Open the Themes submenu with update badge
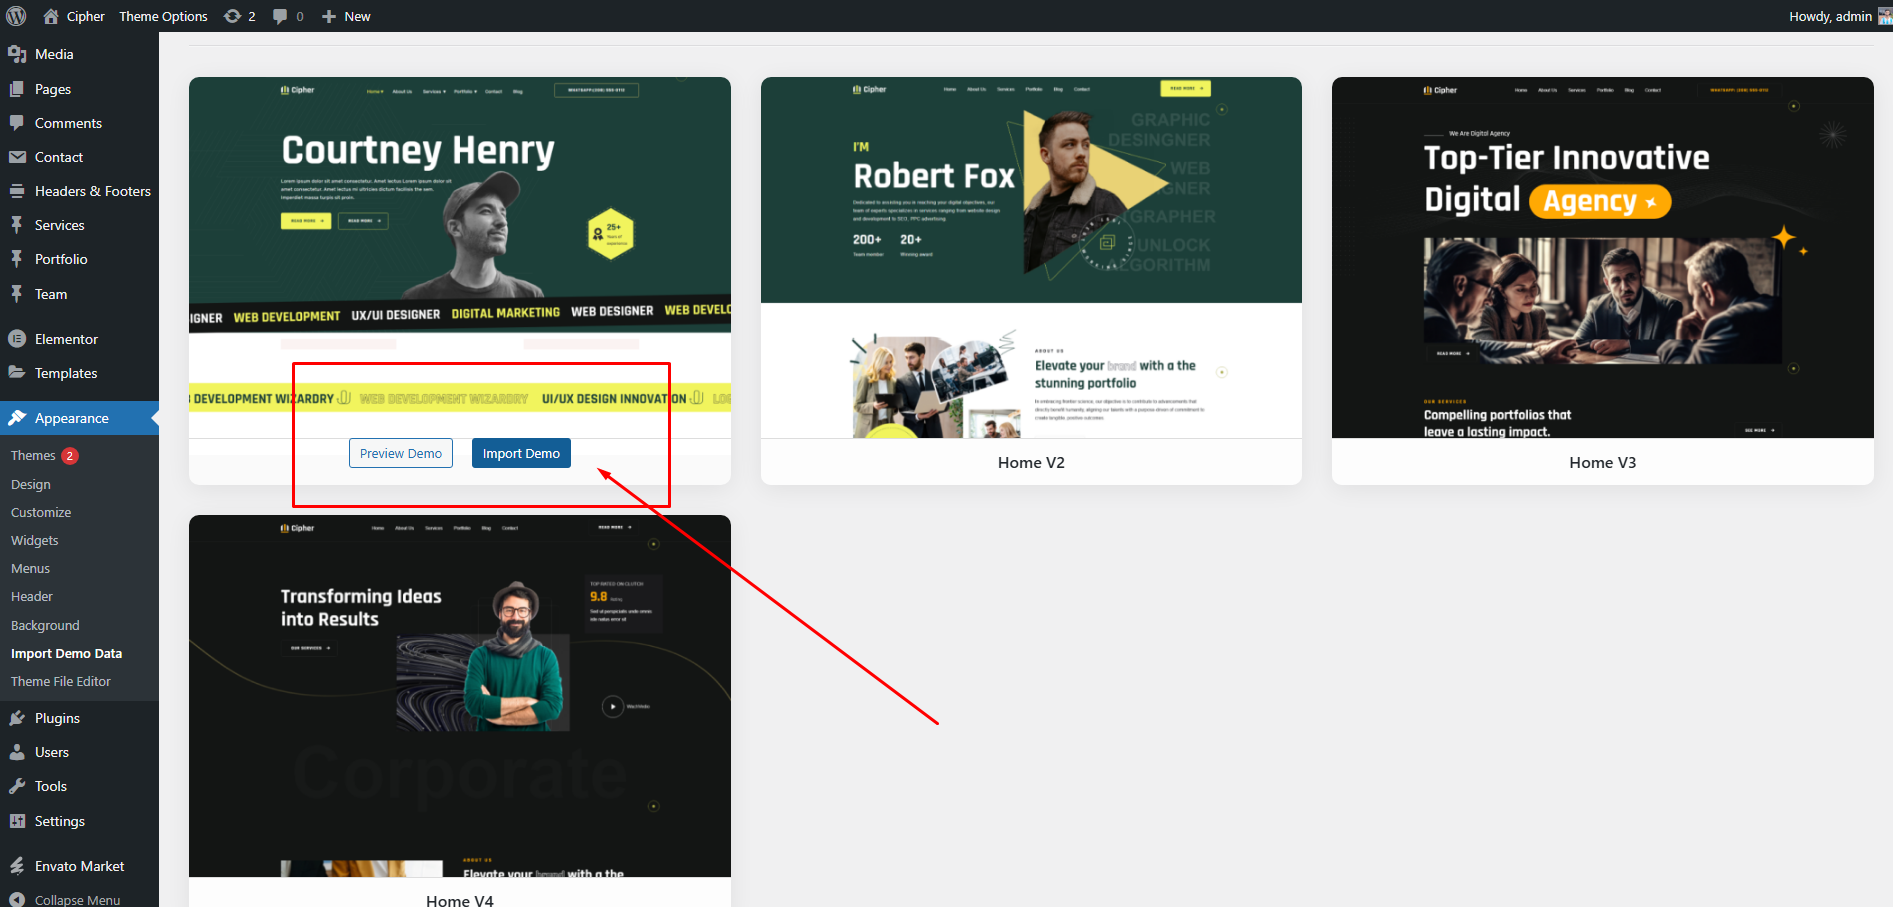This screenshot has width=1893, height=907. (34, 455)
